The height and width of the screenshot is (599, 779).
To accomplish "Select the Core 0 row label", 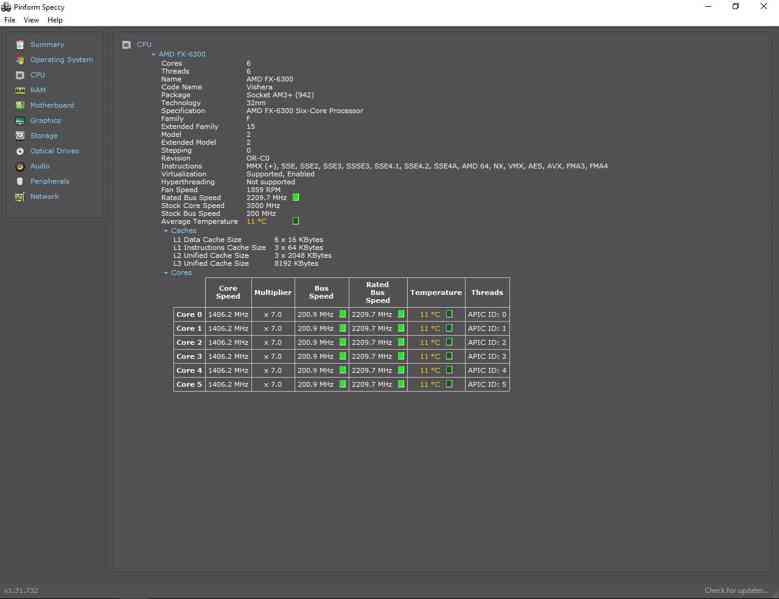I will pyautogui.click(x=189, y=314).
